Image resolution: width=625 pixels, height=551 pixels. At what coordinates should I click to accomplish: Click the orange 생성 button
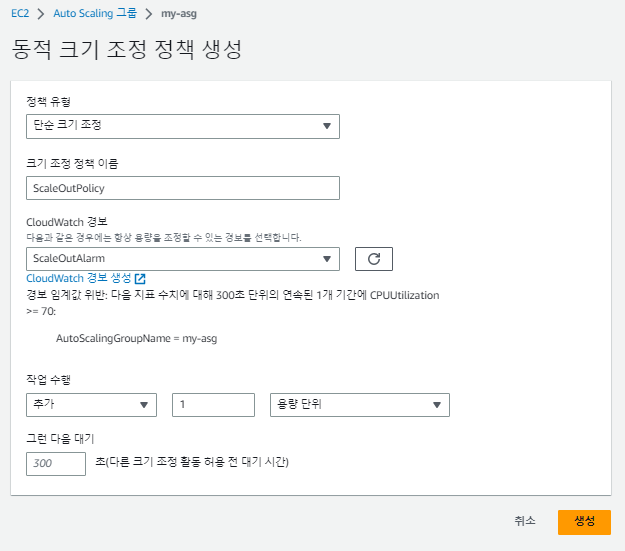pos(584,522)
